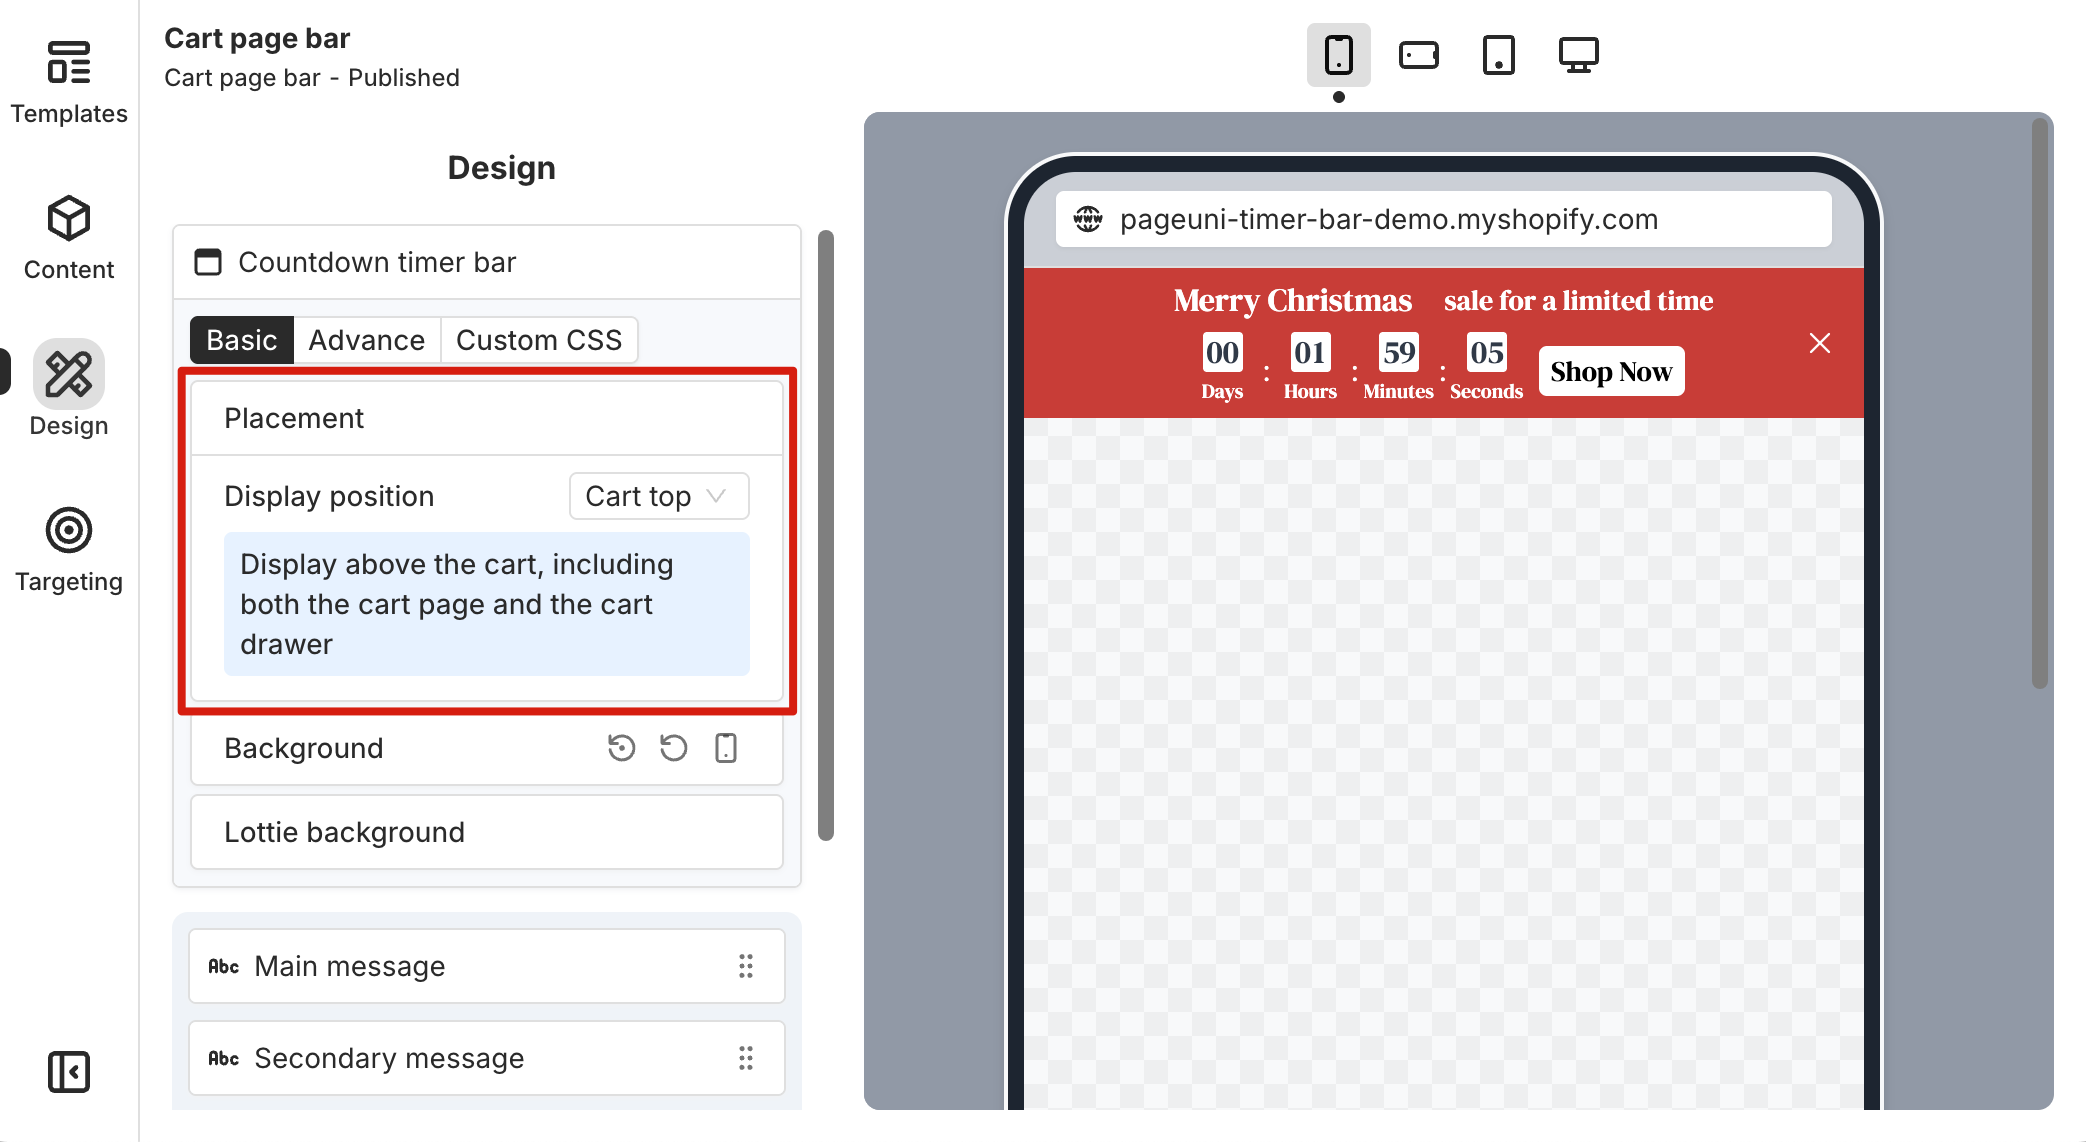This screenshot has height=1142, width=2086.
Task: Expand the Placement section
Action: (x=487, y=418)
